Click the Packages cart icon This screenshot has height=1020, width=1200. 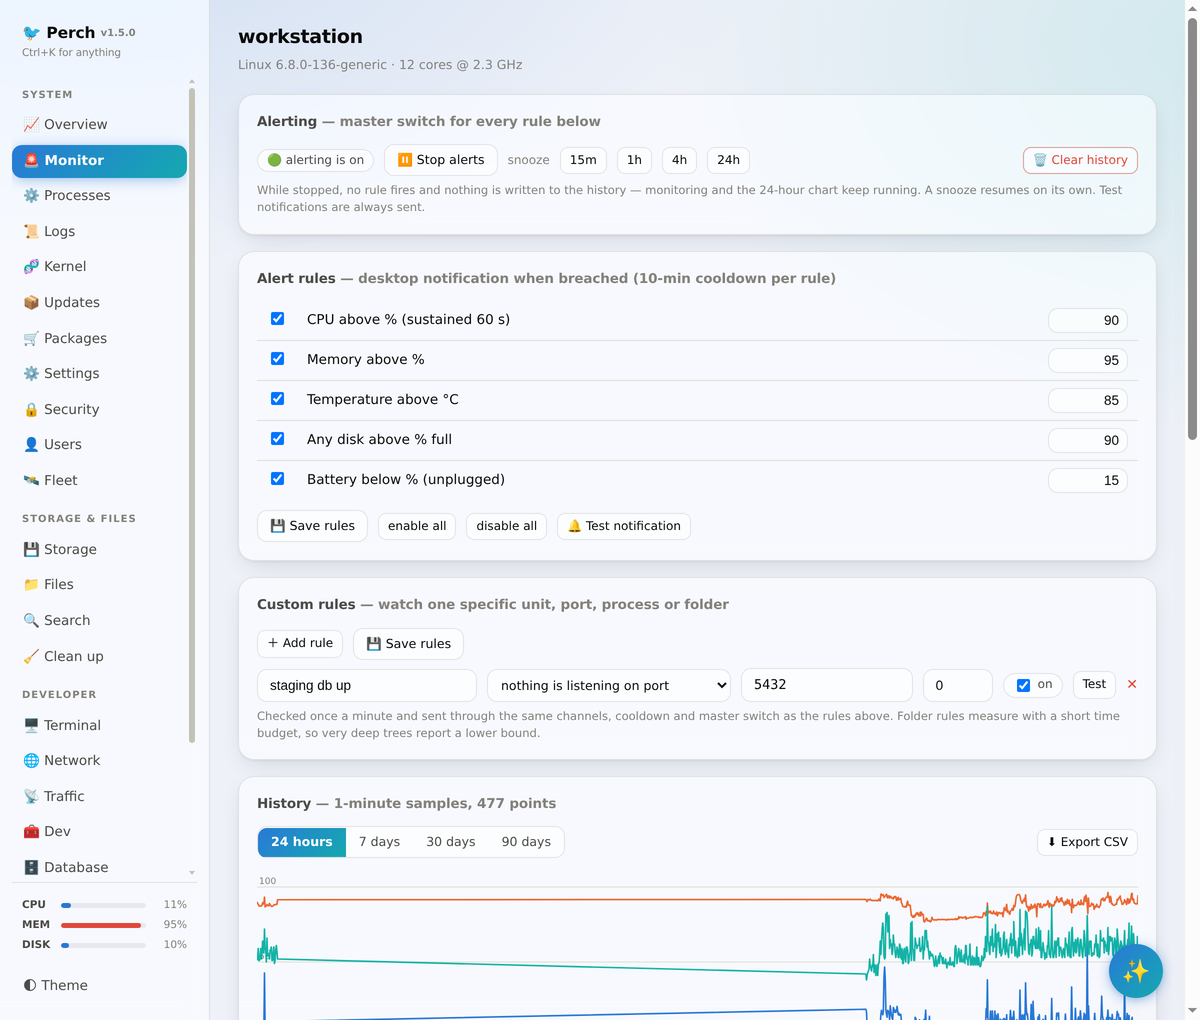pos(31,338)
